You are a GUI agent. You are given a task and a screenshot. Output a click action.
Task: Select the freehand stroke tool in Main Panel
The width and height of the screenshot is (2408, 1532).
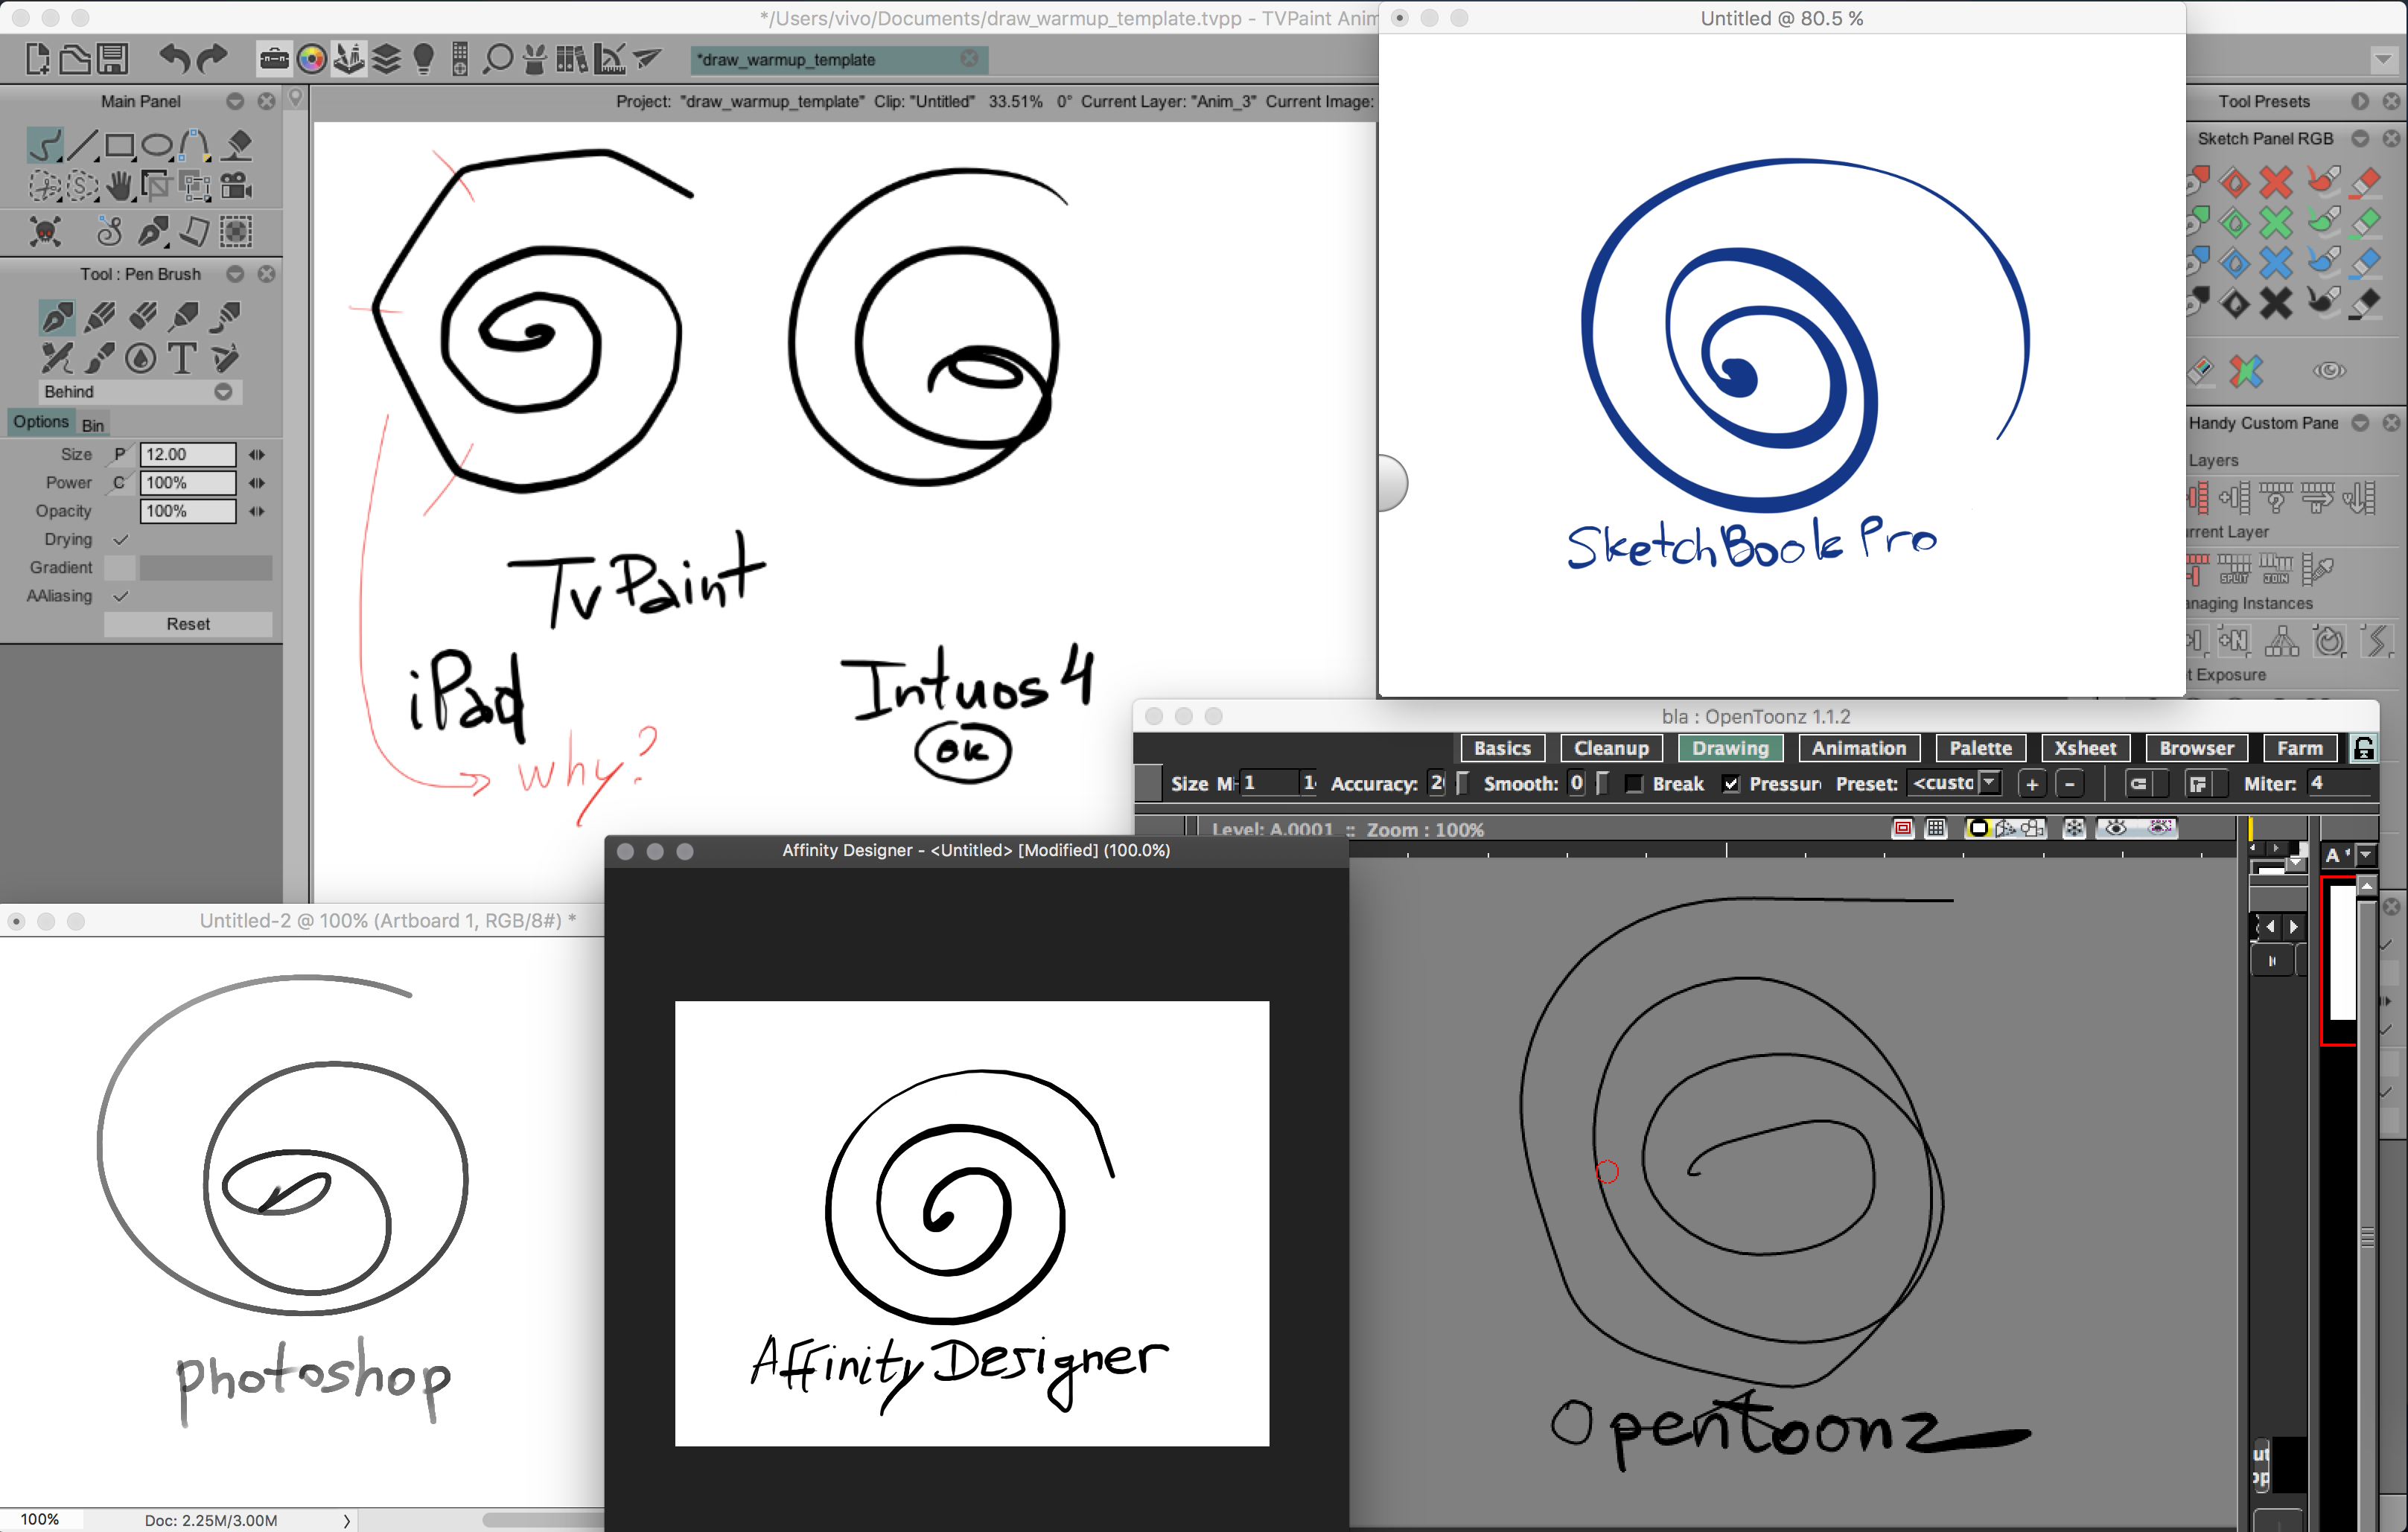click(x=45, y=146)
